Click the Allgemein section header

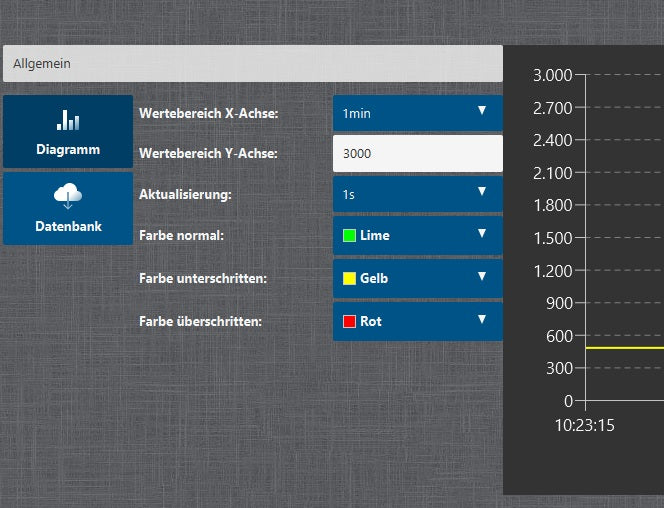252,63
